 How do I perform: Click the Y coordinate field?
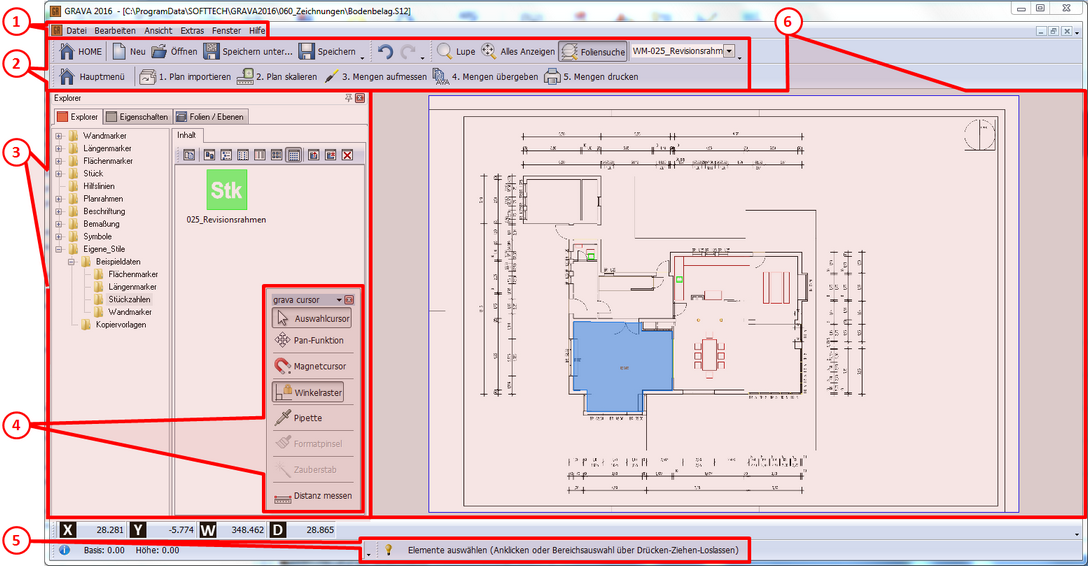[172, 530]
